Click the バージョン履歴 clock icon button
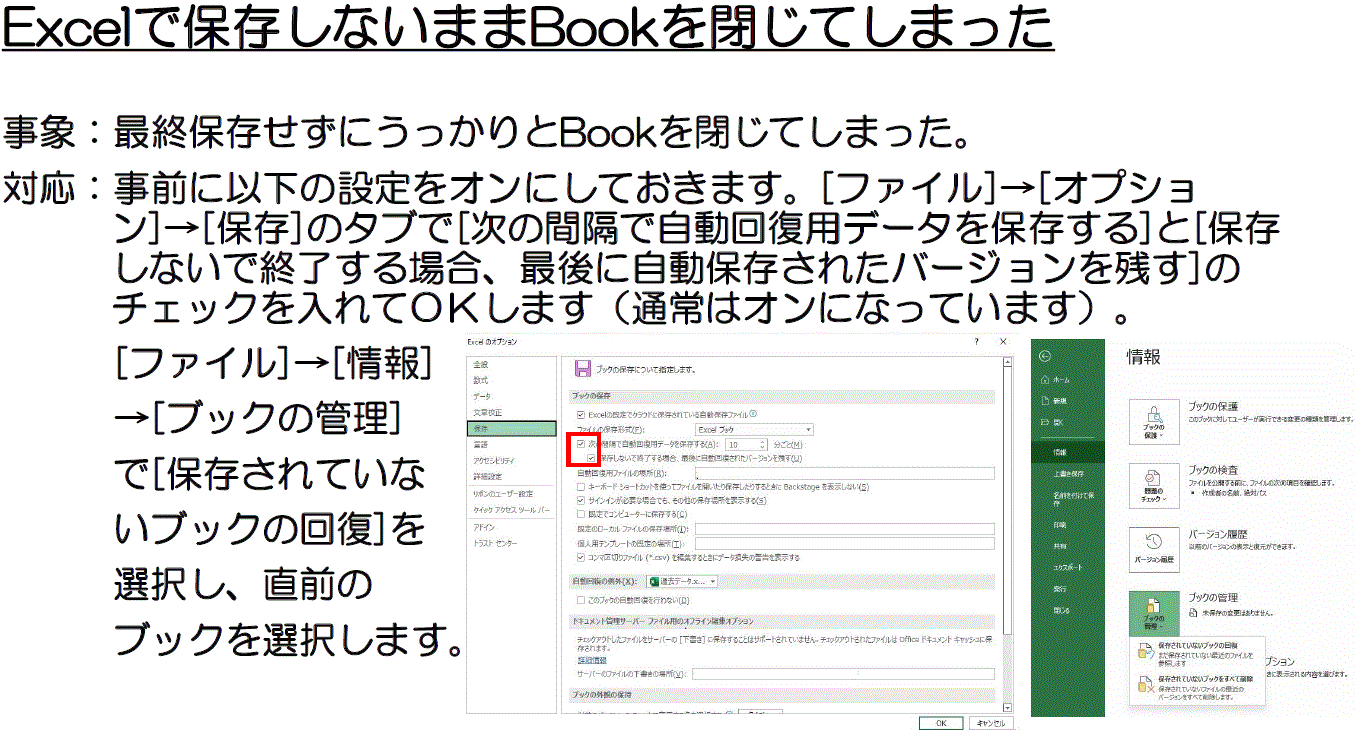1359x730 pixels. click(1154, 550)
